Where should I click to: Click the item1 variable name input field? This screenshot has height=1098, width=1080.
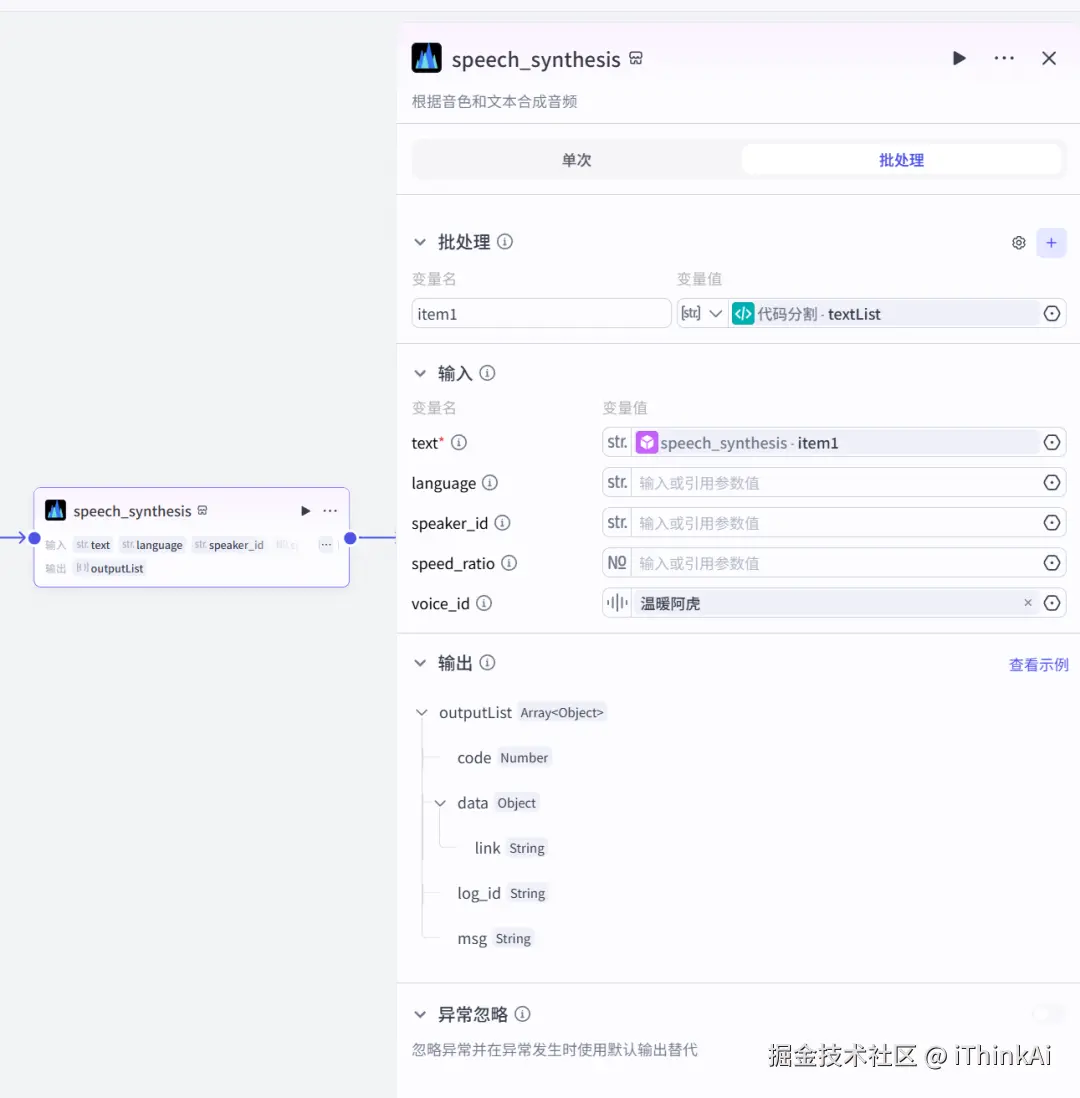(x=541, y=313)
